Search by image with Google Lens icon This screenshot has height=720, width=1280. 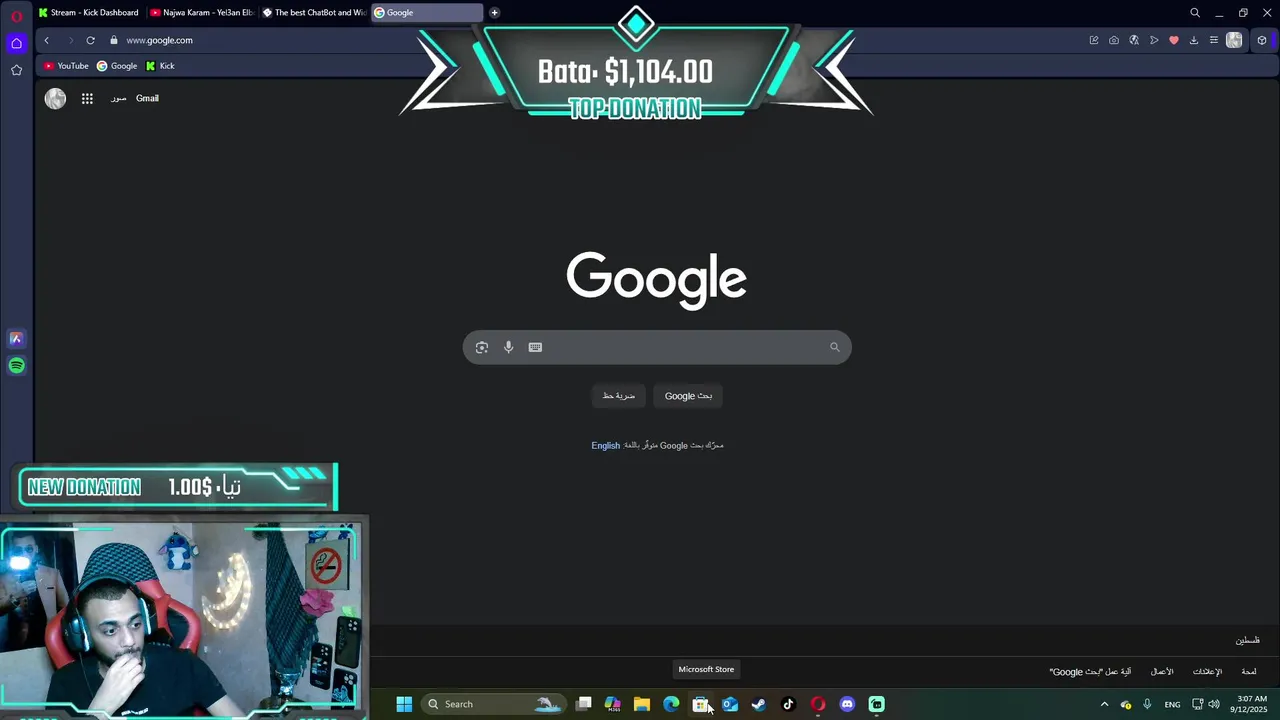[x=482, y=347]
